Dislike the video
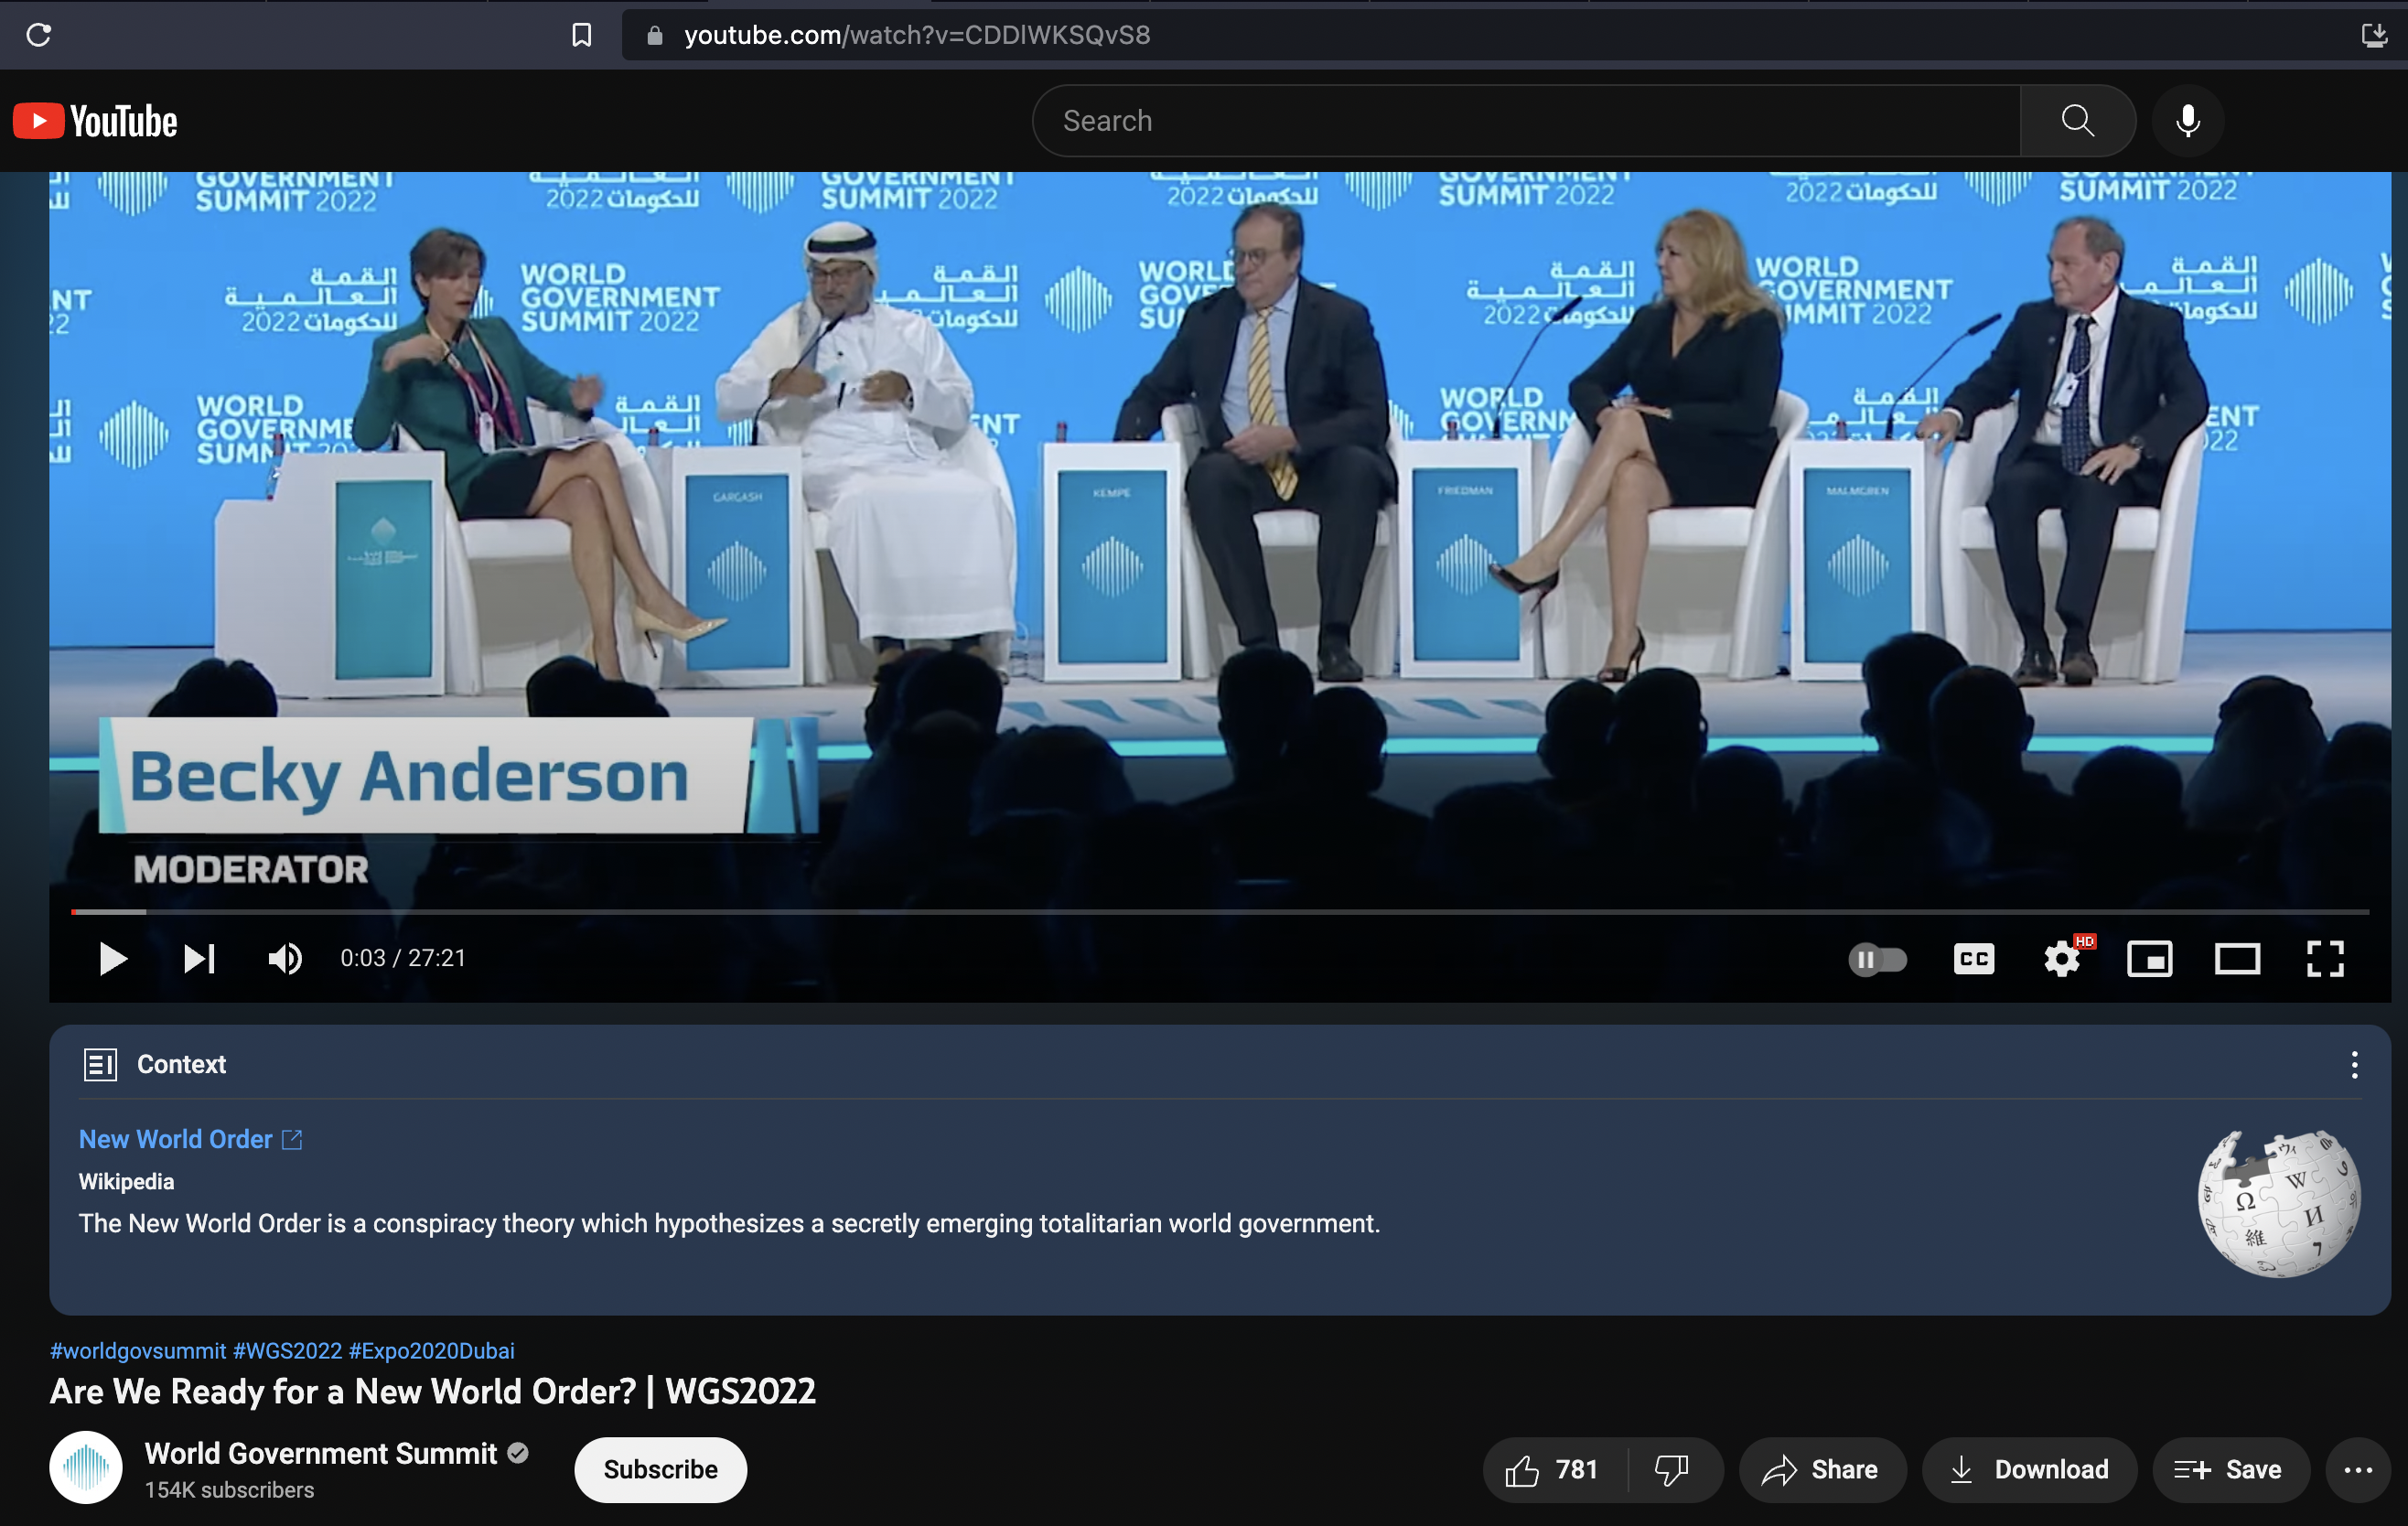The height and width of the screenshot is (1526, 2408). pyautogui.click(x=1673, y=1470)
